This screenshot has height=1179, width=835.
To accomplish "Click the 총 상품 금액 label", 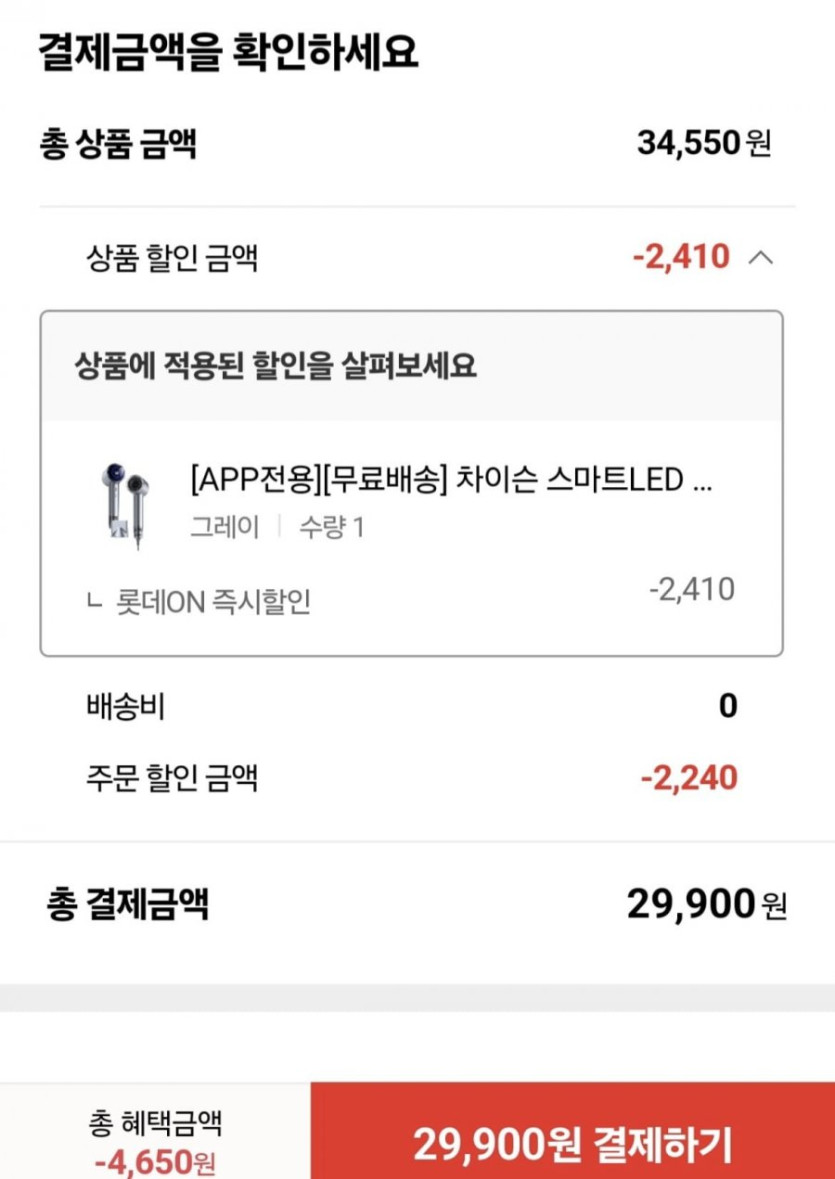I will click(x=117, y=144).
